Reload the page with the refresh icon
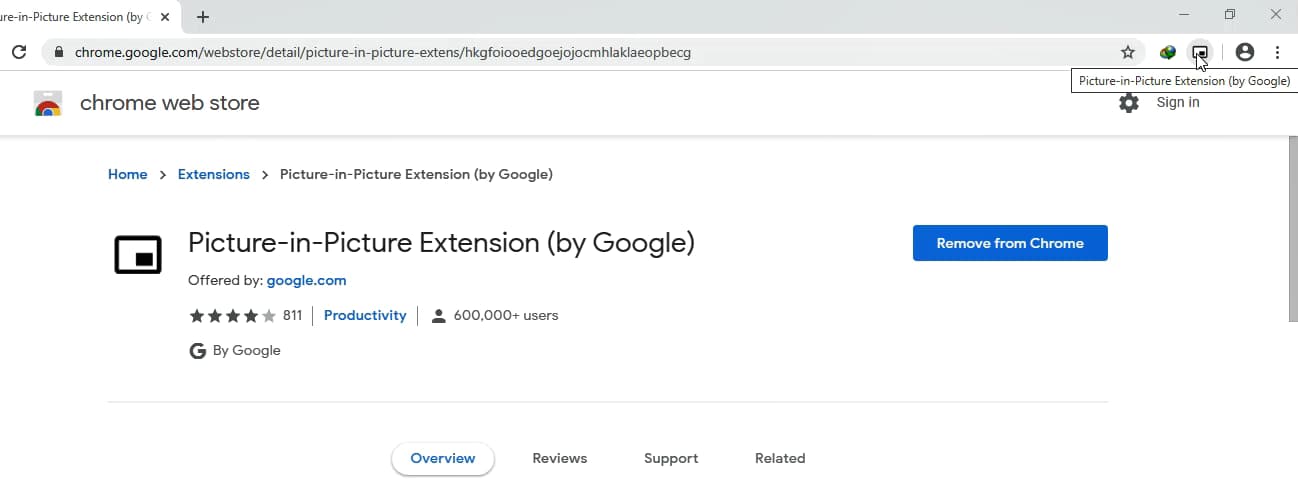1298x492 pixels. pos(18,52)
